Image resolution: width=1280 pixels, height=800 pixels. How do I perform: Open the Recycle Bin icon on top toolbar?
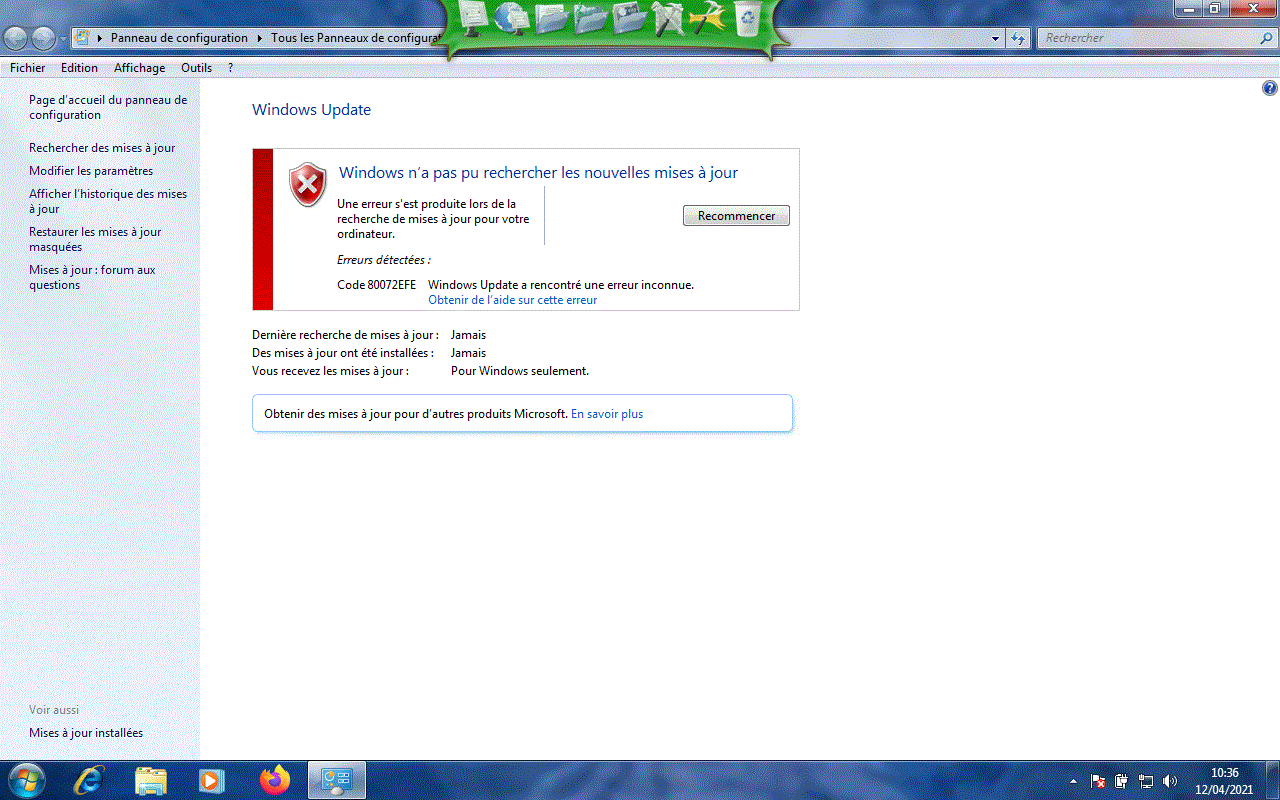pos(746,17)
